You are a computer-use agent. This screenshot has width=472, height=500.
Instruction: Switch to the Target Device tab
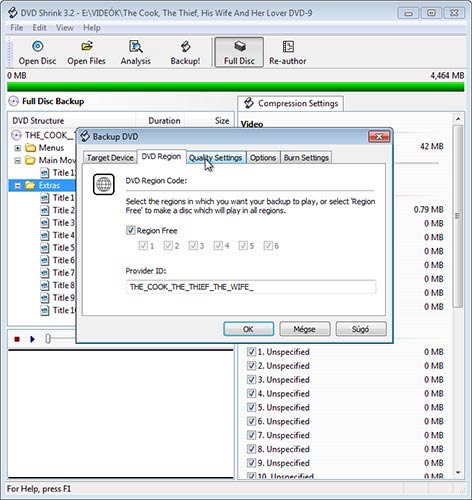click(110, 157)
